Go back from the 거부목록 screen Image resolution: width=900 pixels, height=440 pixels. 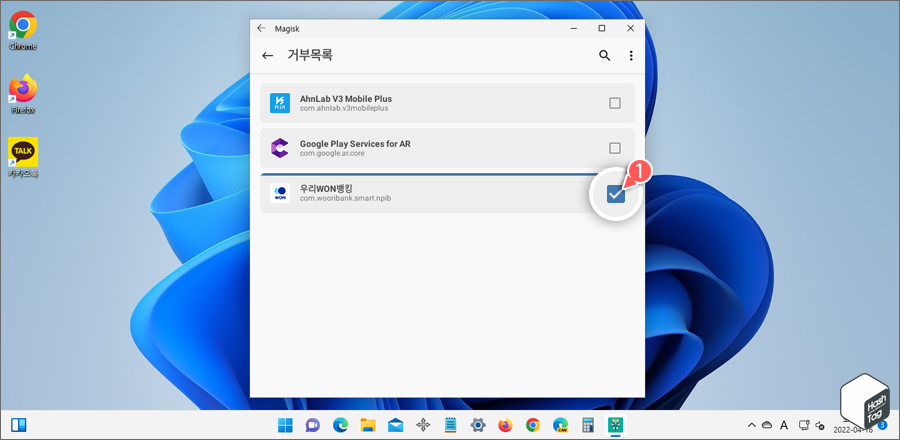[x=267, y=56]
